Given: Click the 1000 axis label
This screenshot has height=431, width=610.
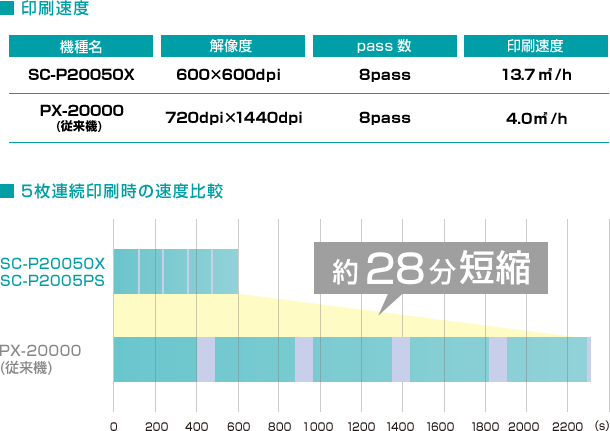Looking at the screenshot, I should (x=319, y=426).
